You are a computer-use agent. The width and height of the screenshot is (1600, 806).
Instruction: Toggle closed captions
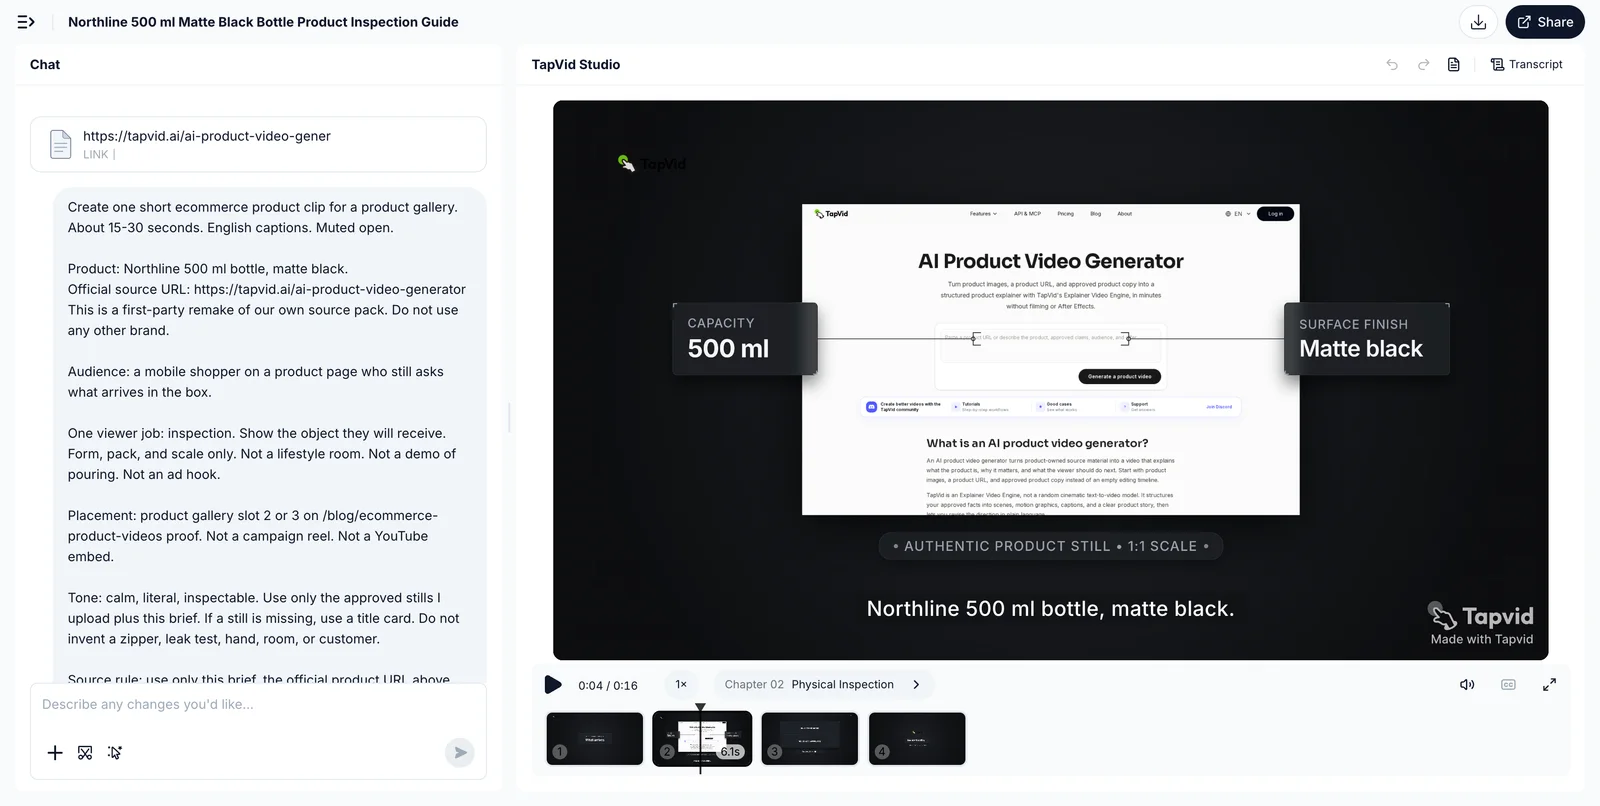1508,685
